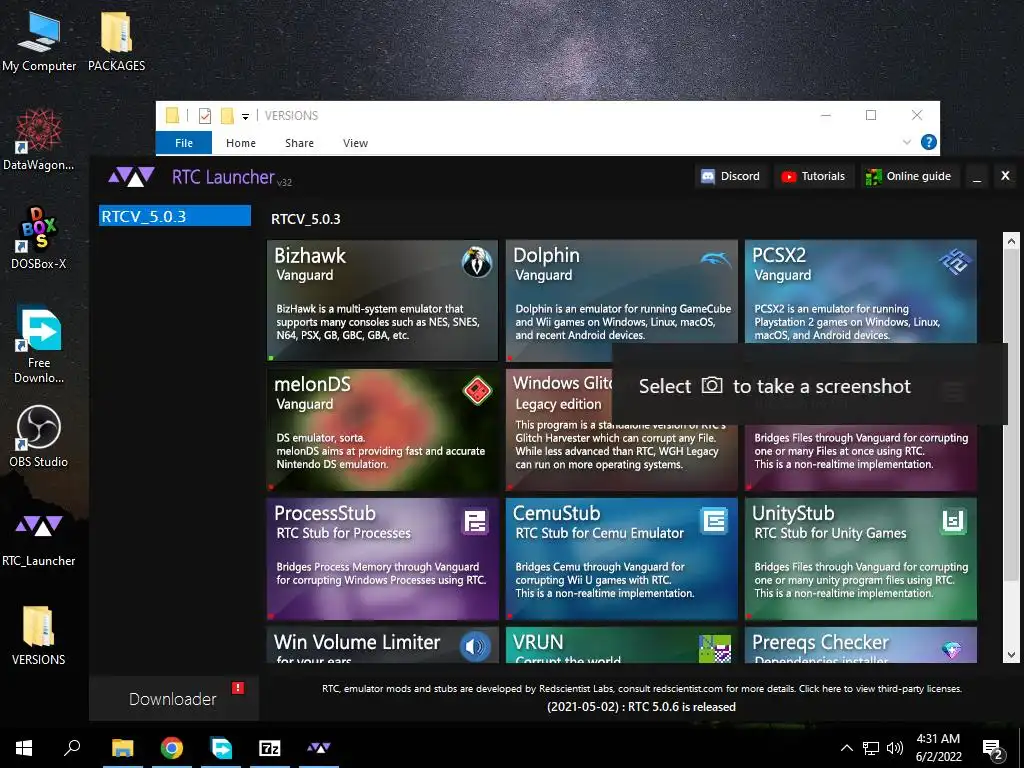The image size is (1024, 768).
Task: Open DataWagon desktop shortcut
Action: click(39, 140)
